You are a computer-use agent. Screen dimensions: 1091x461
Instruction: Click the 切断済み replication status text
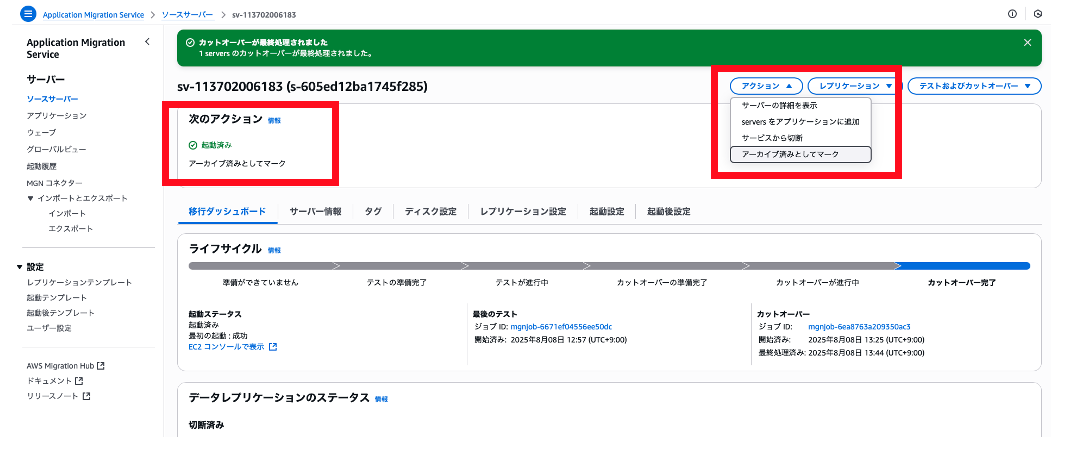(x=207, y=424)
